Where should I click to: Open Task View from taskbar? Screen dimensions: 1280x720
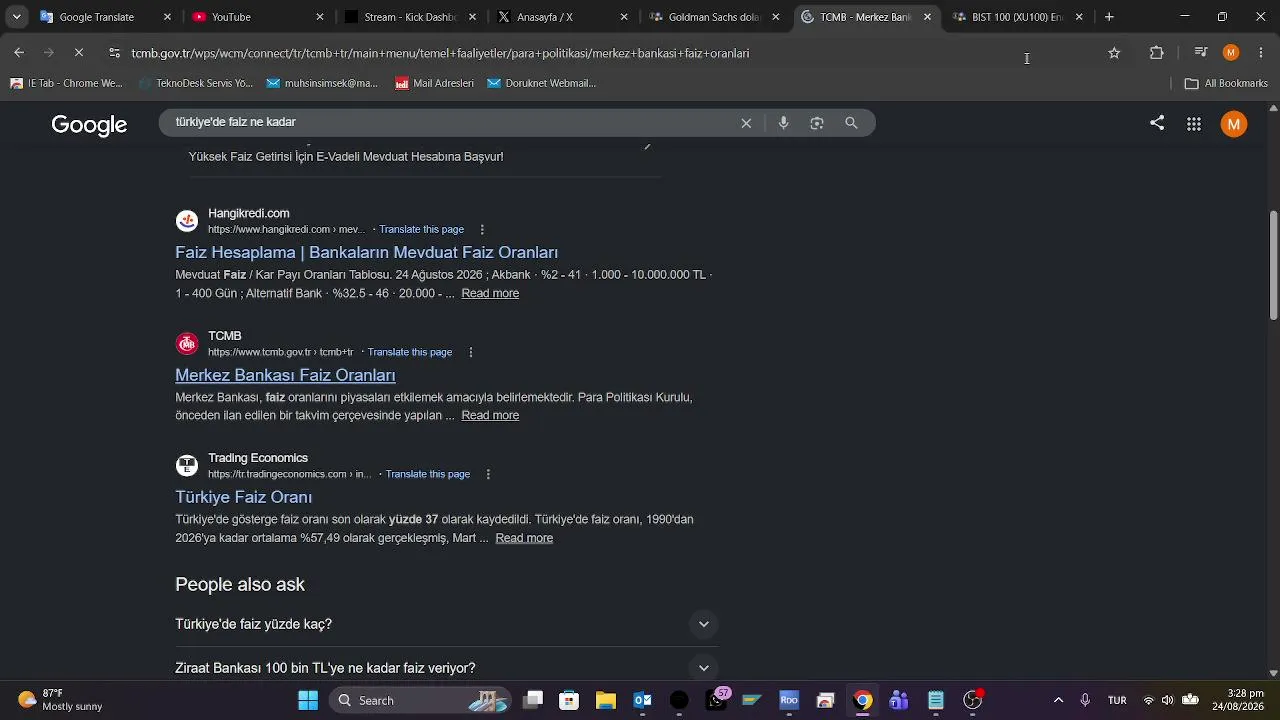coord(533,700)
